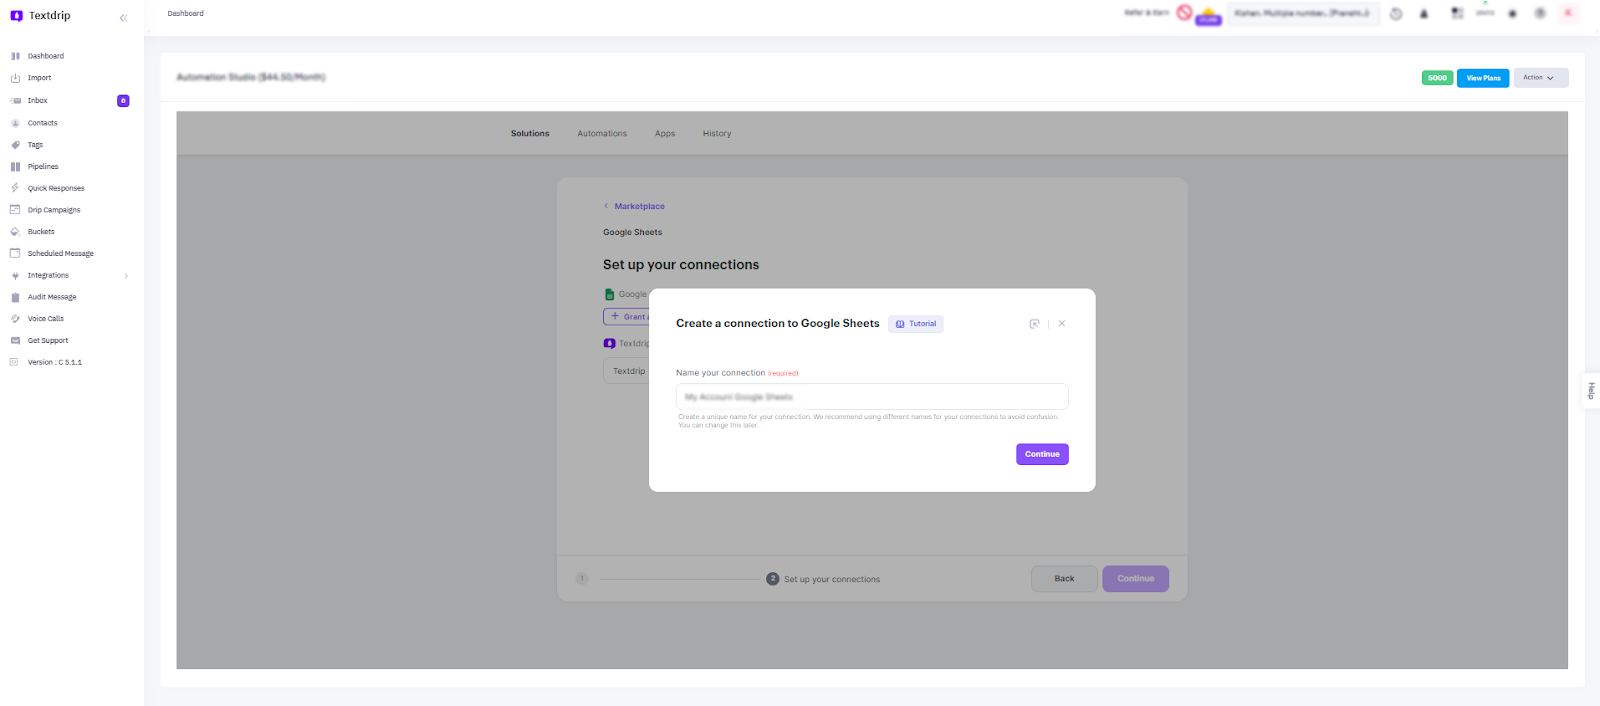Click Continue in the connection dialog
This screenshot has height=706, width=1600.
point(1042,454)
